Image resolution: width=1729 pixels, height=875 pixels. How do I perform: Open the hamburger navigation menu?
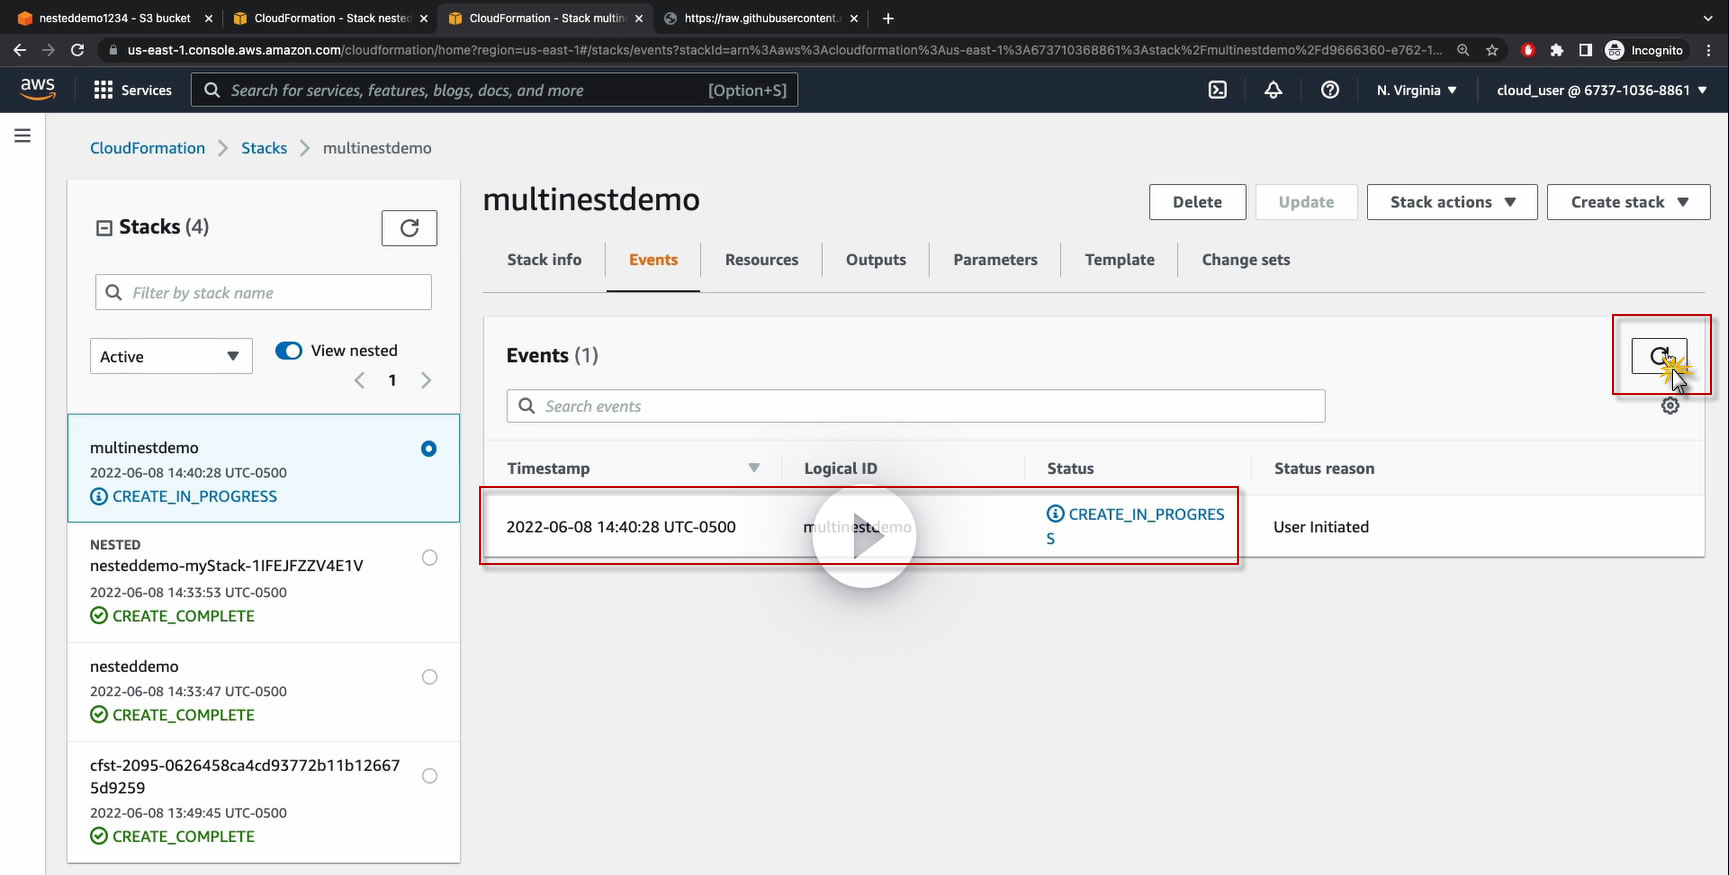pyautogui.click(x=22, y=135)
